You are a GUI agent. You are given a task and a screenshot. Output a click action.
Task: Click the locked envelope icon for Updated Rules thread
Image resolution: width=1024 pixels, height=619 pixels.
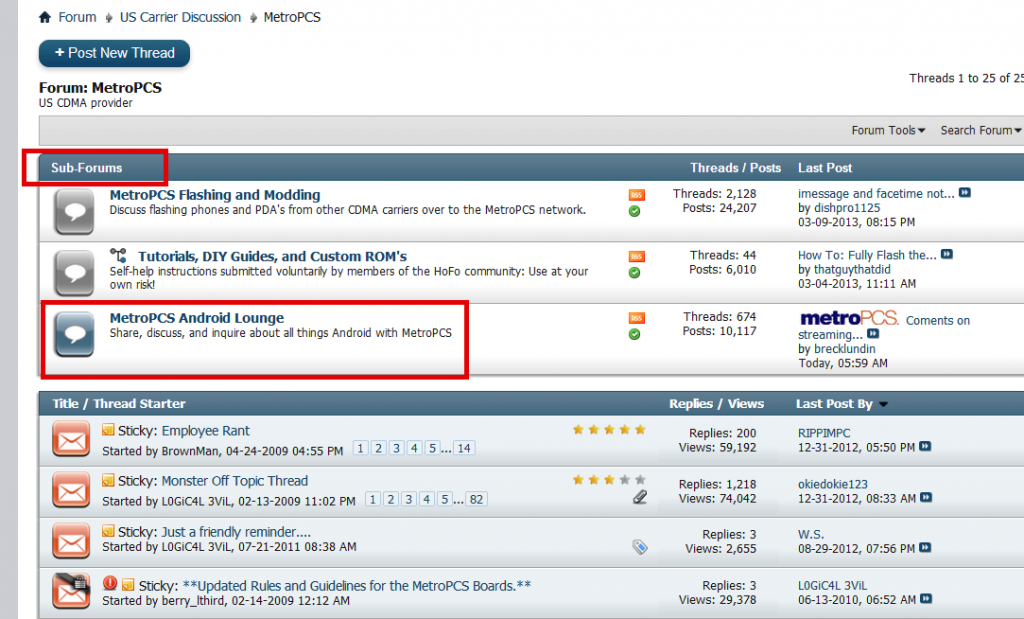[71, 591]
